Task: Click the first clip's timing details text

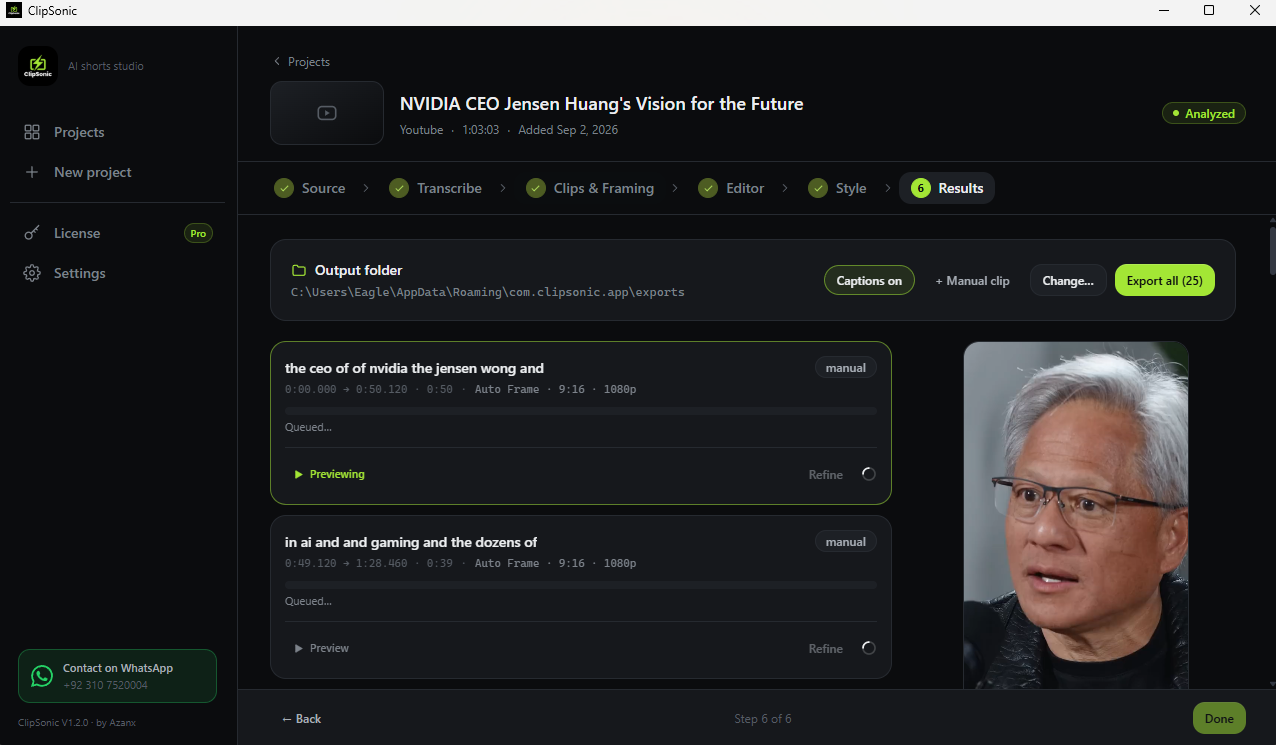Action: click(x=460, y=389)
